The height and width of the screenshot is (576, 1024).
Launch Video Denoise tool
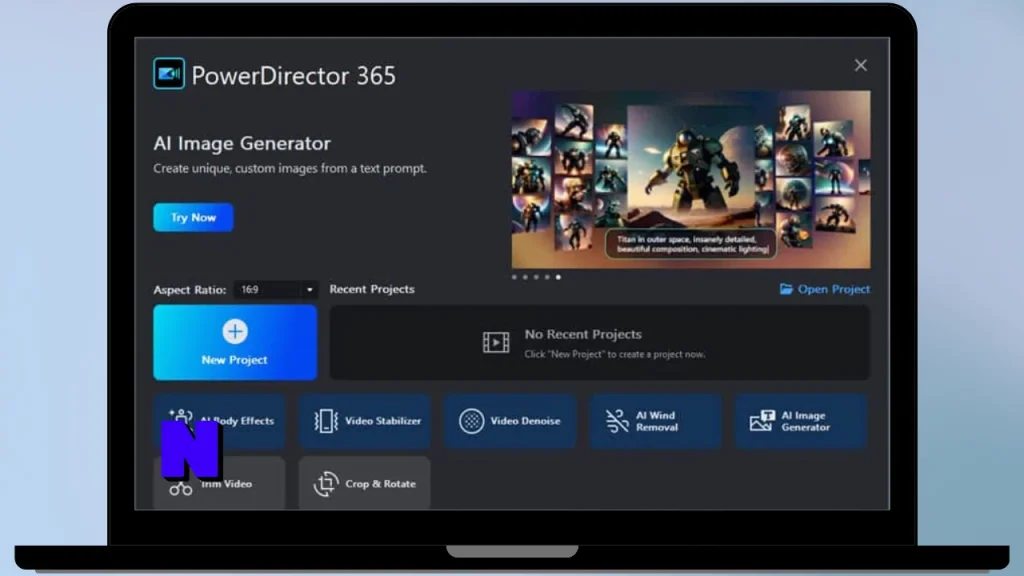(x=511, y=421)
